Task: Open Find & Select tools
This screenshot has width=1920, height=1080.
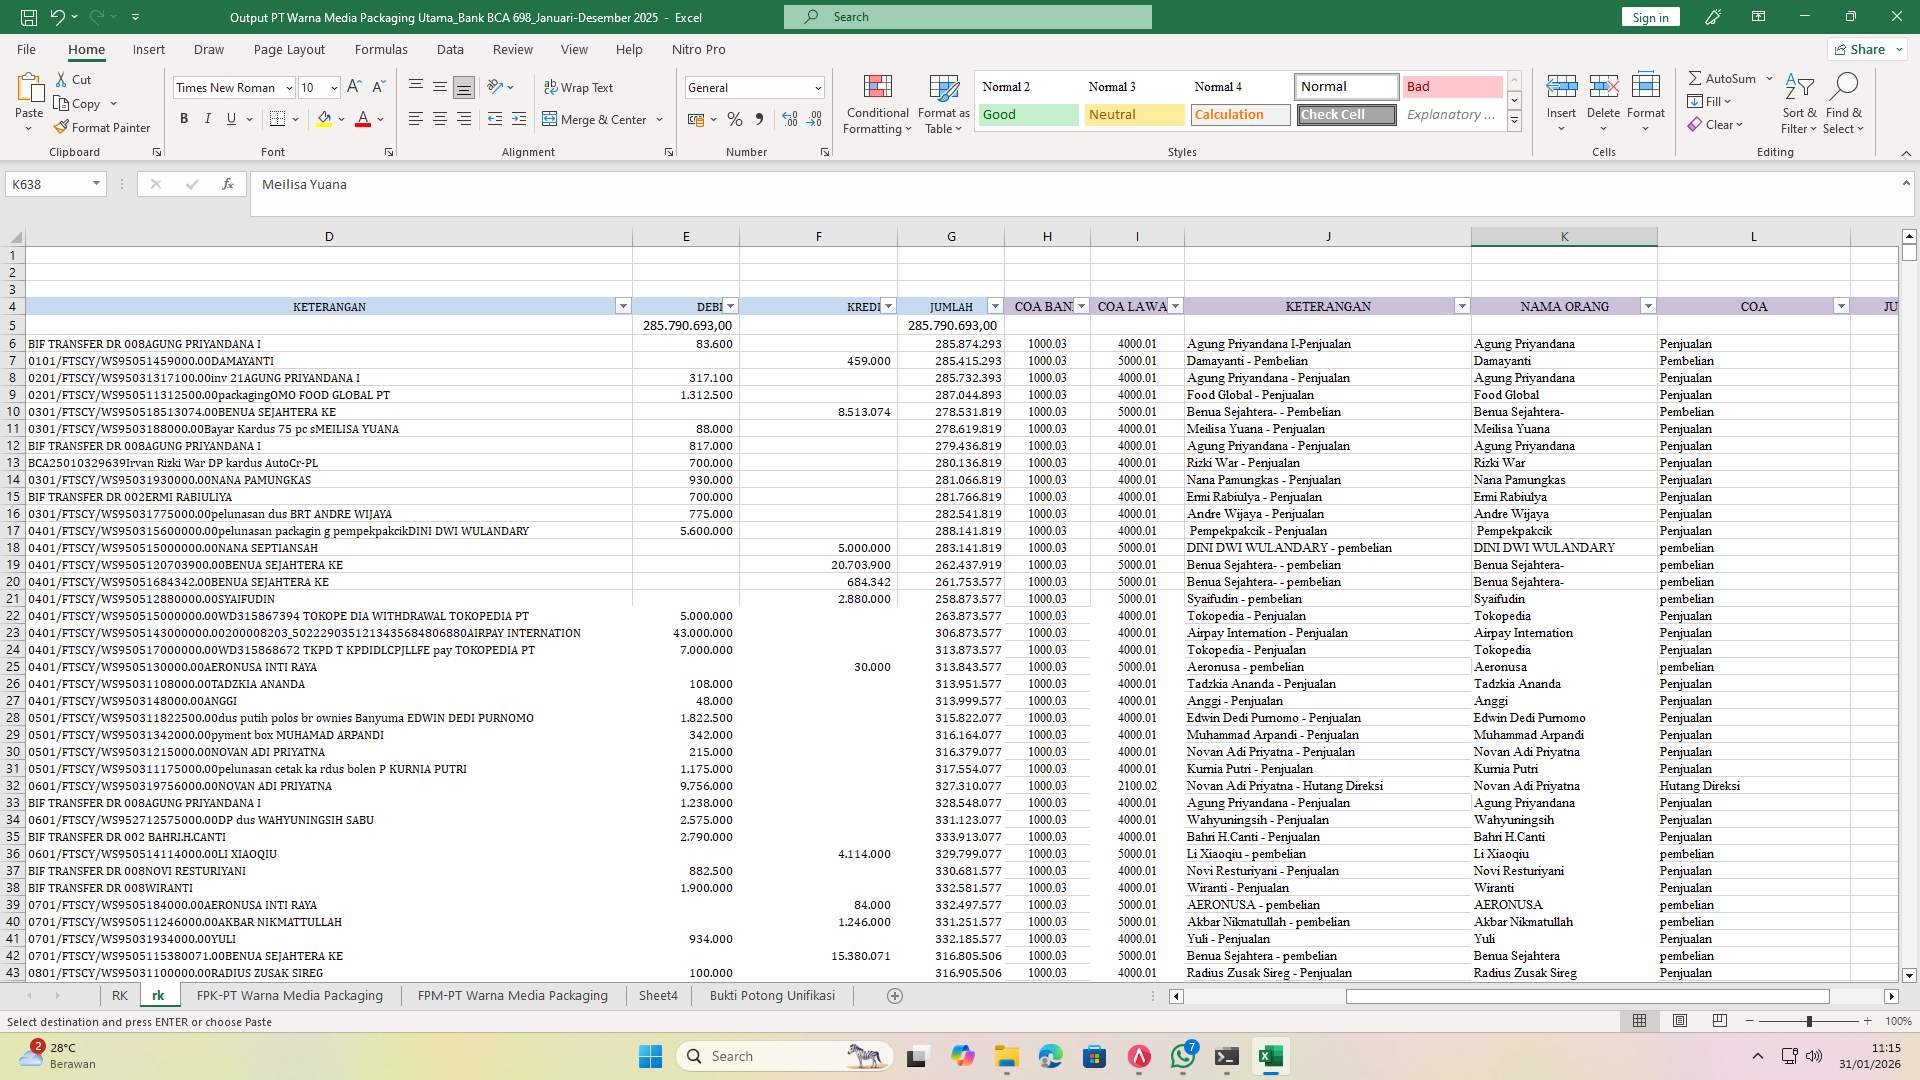Action: point(1844,103)
